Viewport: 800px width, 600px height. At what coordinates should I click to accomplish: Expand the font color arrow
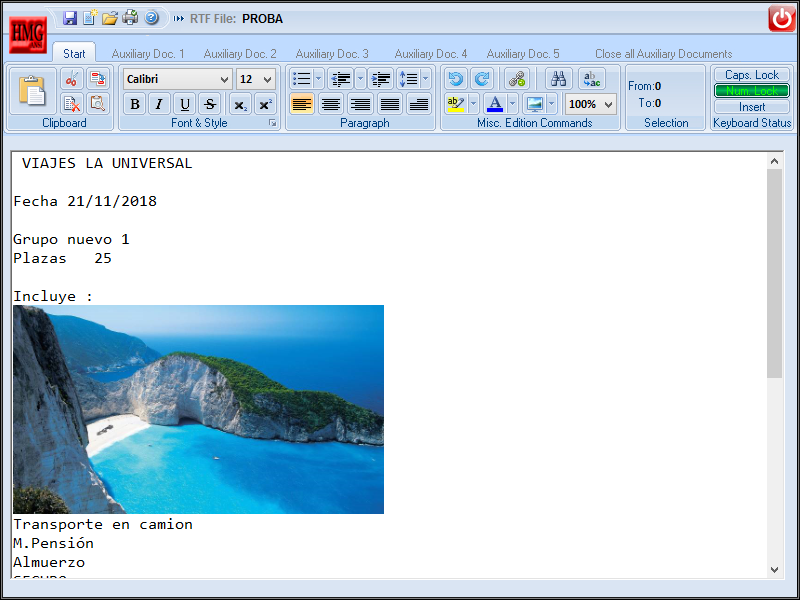click(x=512, y=104)
